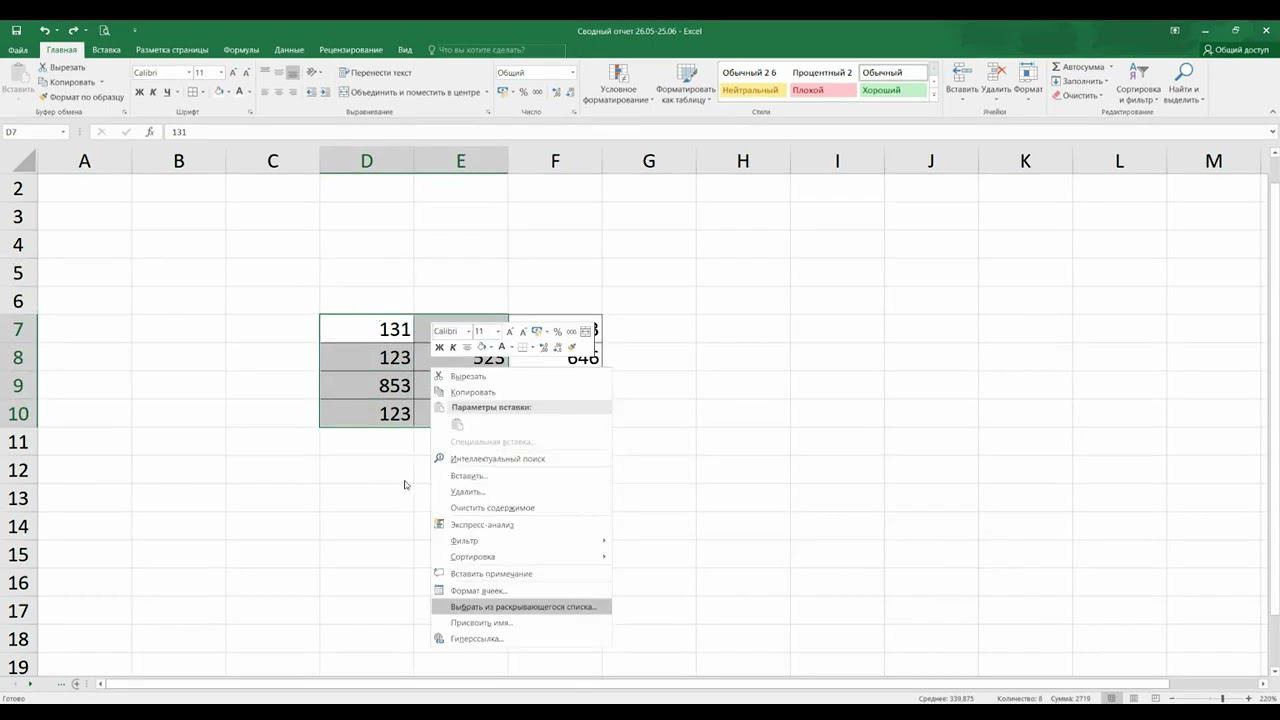This screenshot has height=720, width=1280.
Task: Click the Redo arrow icon
Action: 73,31
